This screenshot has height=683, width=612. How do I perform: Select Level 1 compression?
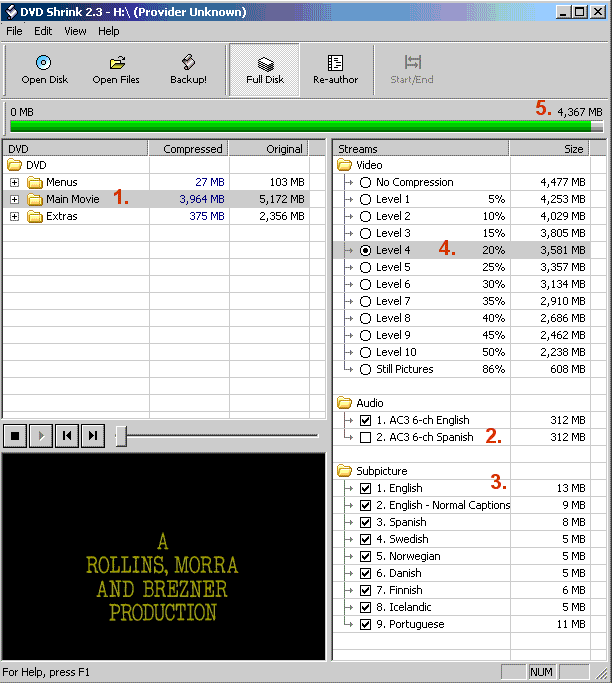coord(365,199)
